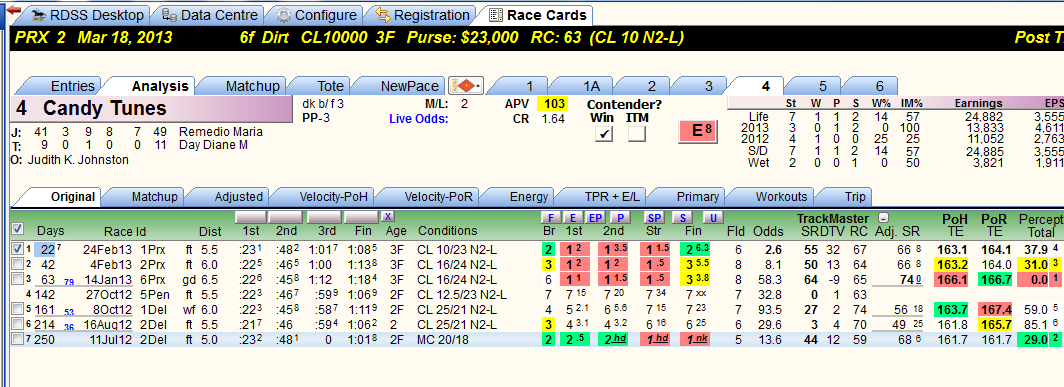Select the Race Cards tab
This screenshot has width=1064, height=387.
537,15
